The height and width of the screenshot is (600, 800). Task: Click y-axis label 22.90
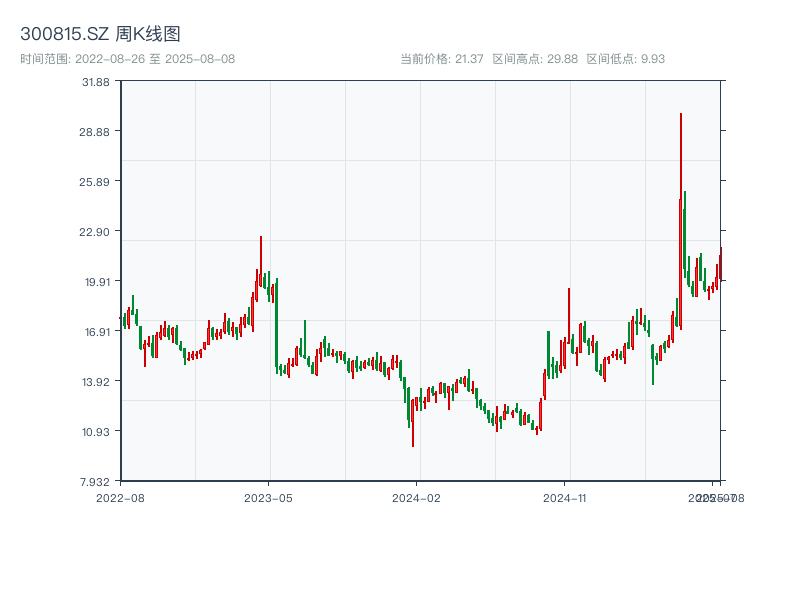click(x=94, y=232)
